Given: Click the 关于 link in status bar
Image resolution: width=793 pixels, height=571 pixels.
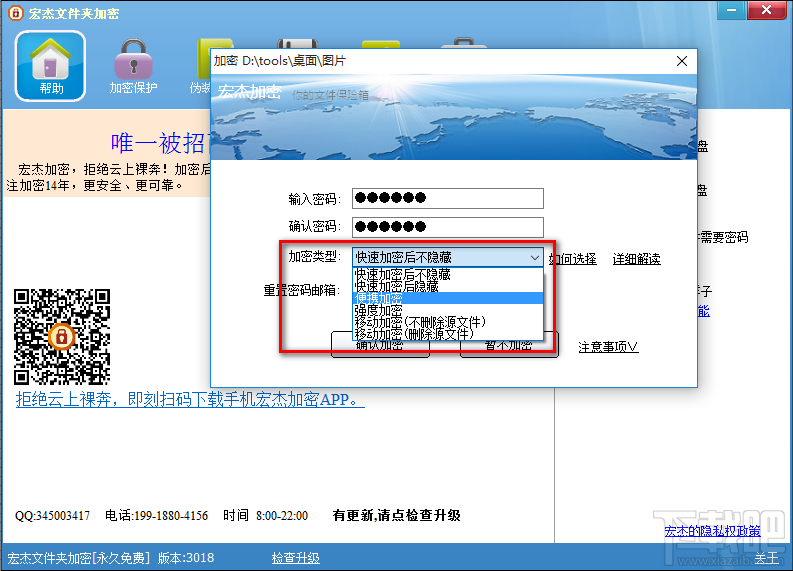Looking at the screenshot, I should click(766, 558).
